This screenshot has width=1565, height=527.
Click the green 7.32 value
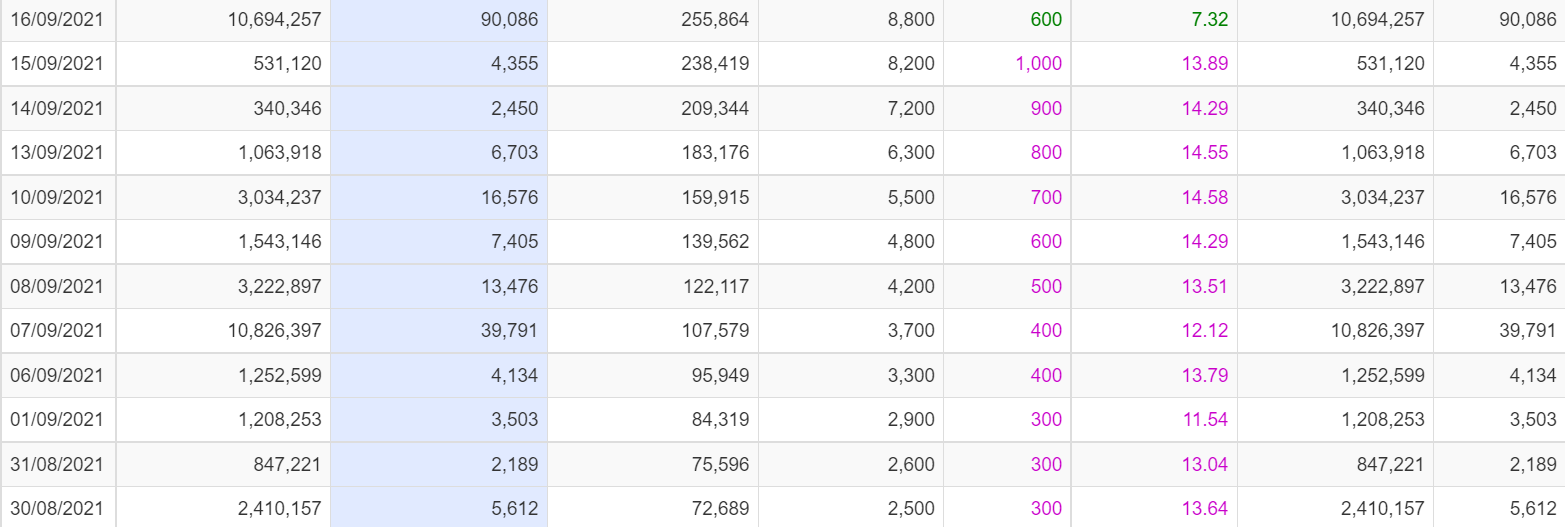pos(1204,19)
